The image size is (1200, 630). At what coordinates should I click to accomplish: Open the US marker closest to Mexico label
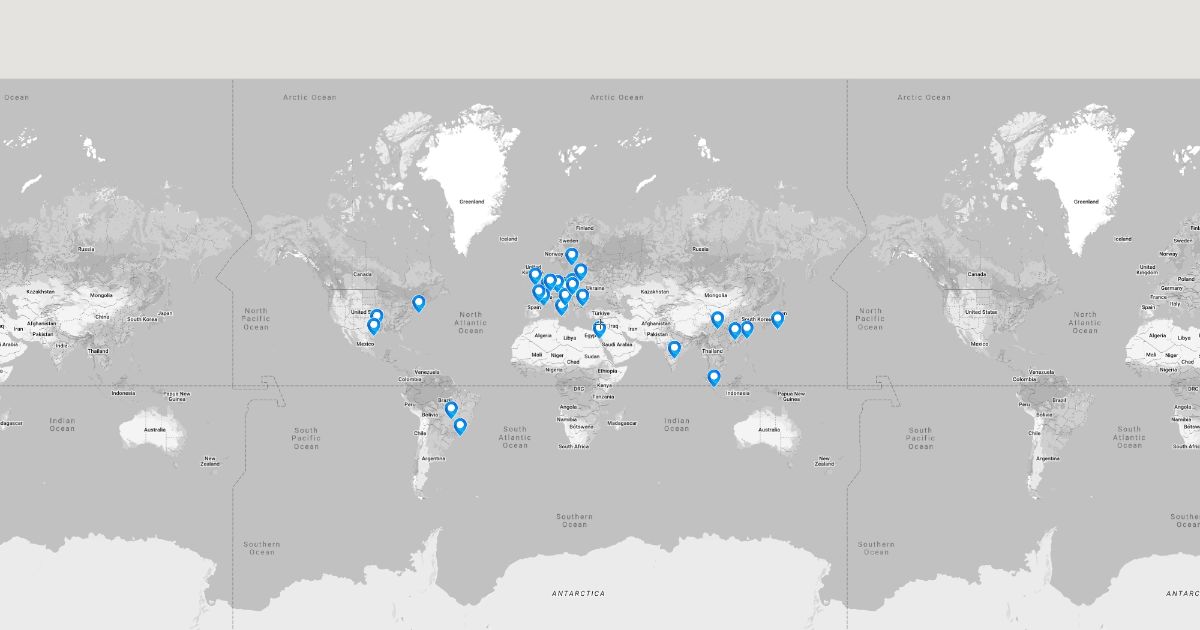click(x=373, y=326)
